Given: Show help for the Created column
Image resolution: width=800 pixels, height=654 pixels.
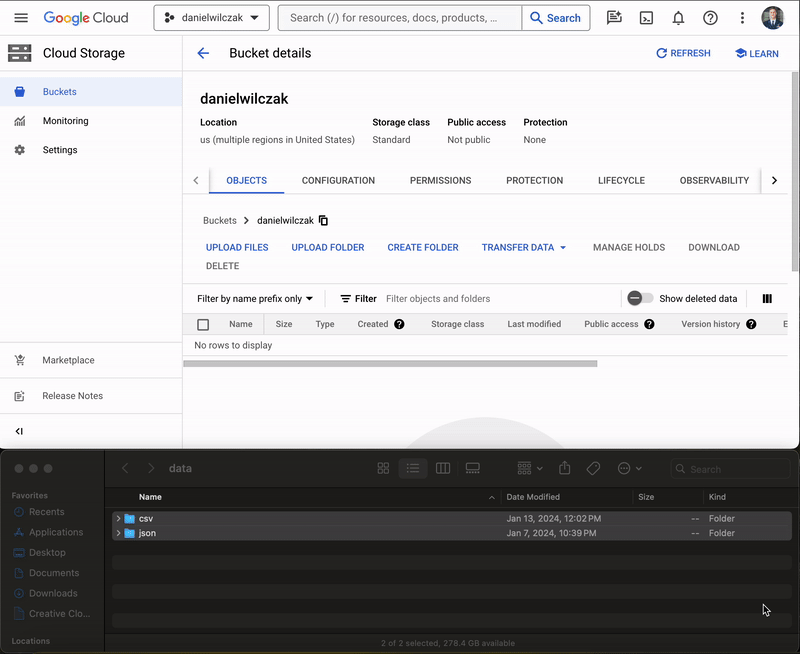Looking at the screenshot, I should click(399, 324).
